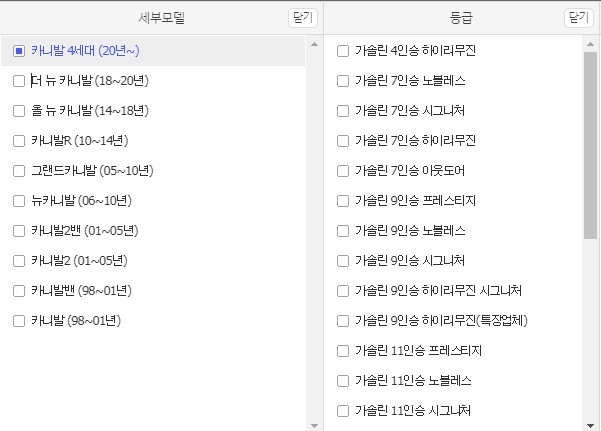Image resolution: width=601 pixels, height=431 pixels.
Task: Click the 등급 list scrollbar thumb
Action: click(590, 145)
